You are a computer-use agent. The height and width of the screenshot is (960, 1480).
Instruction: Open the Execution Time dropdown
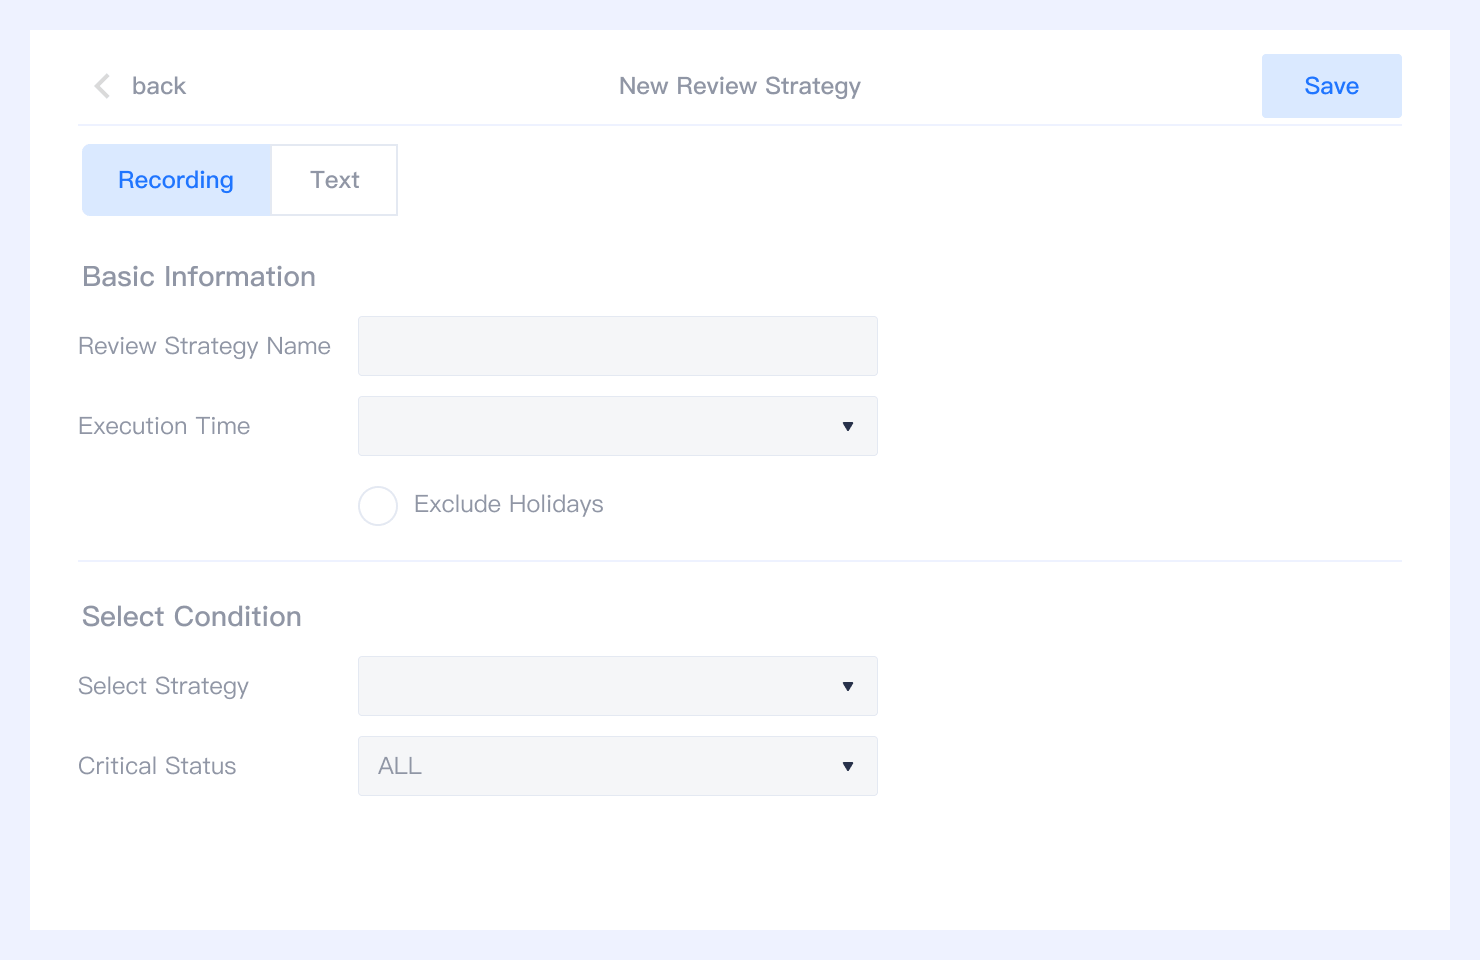[617, 426]
